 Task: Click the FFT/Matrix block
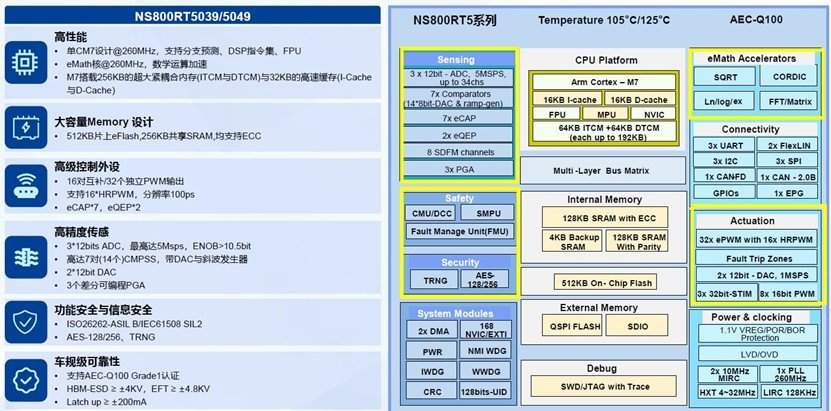point(787,101)
